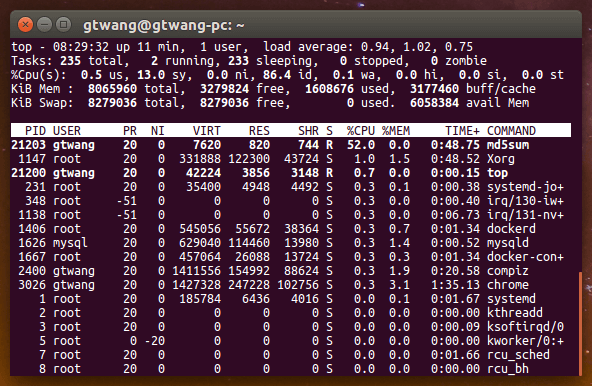Click the 1411556 VIRT value of compiz
Screen dimensions: 592x386
coord(196,271)
